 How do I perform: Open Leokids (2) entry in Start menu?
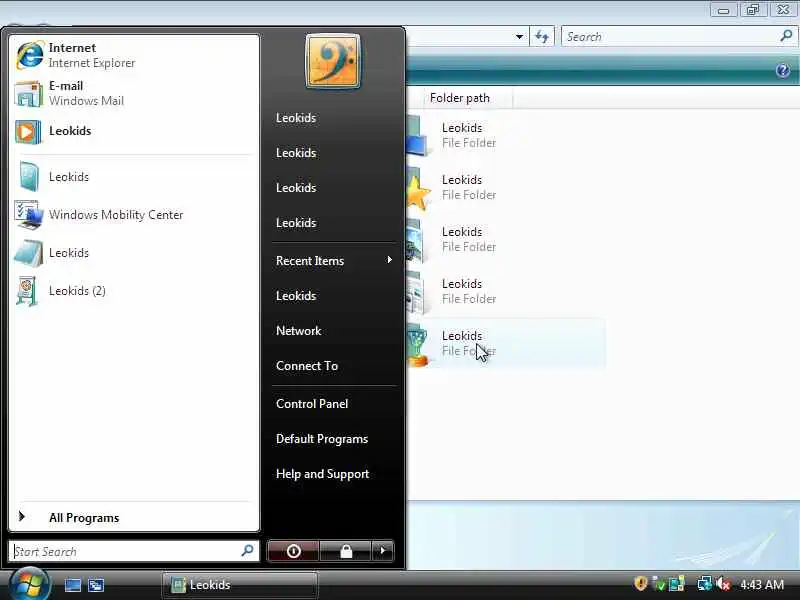[134, 291]
